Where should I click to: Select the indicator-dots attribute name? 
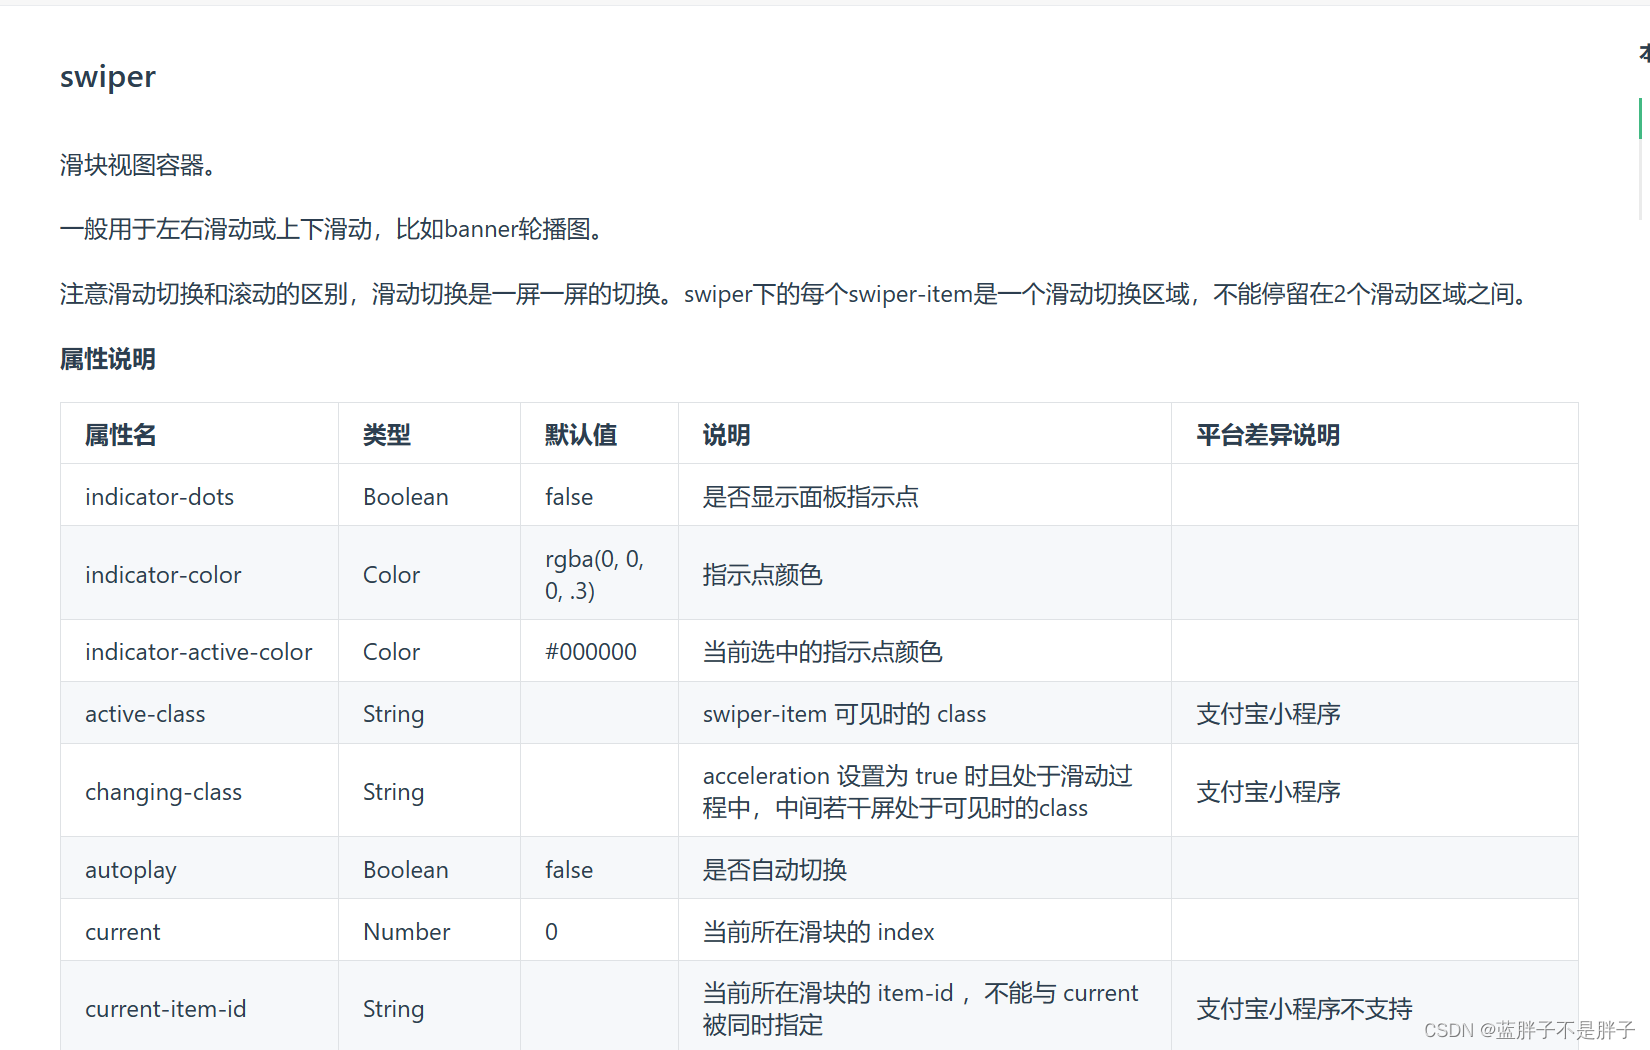point(159,496)
